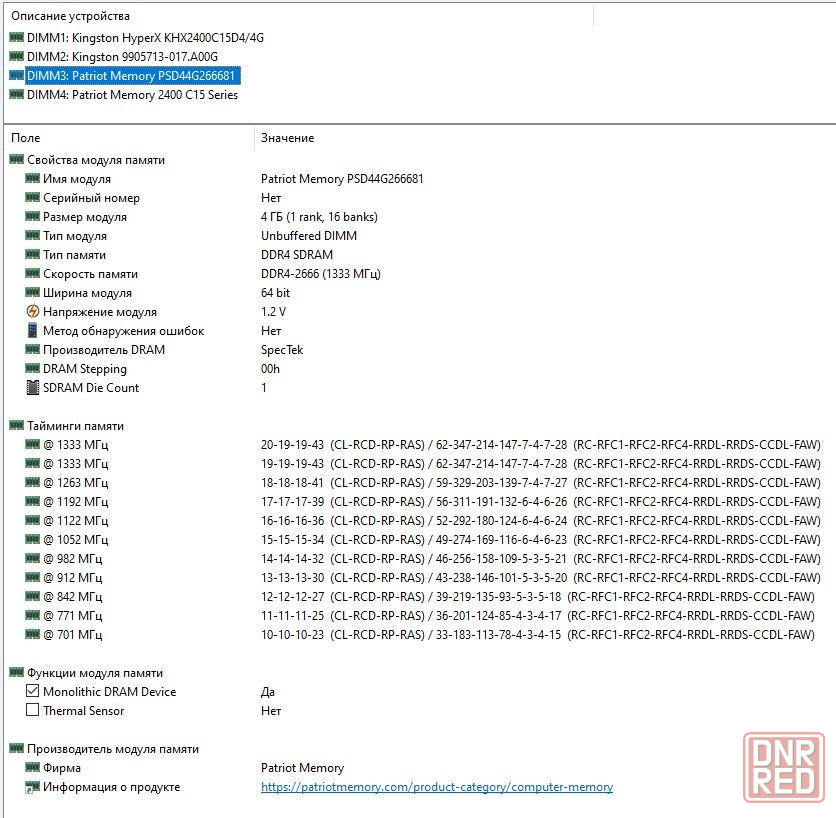
Task: Click the voltage icon beside Напряжение модуля
Action: pyautogui.click(x=33, y=311)
